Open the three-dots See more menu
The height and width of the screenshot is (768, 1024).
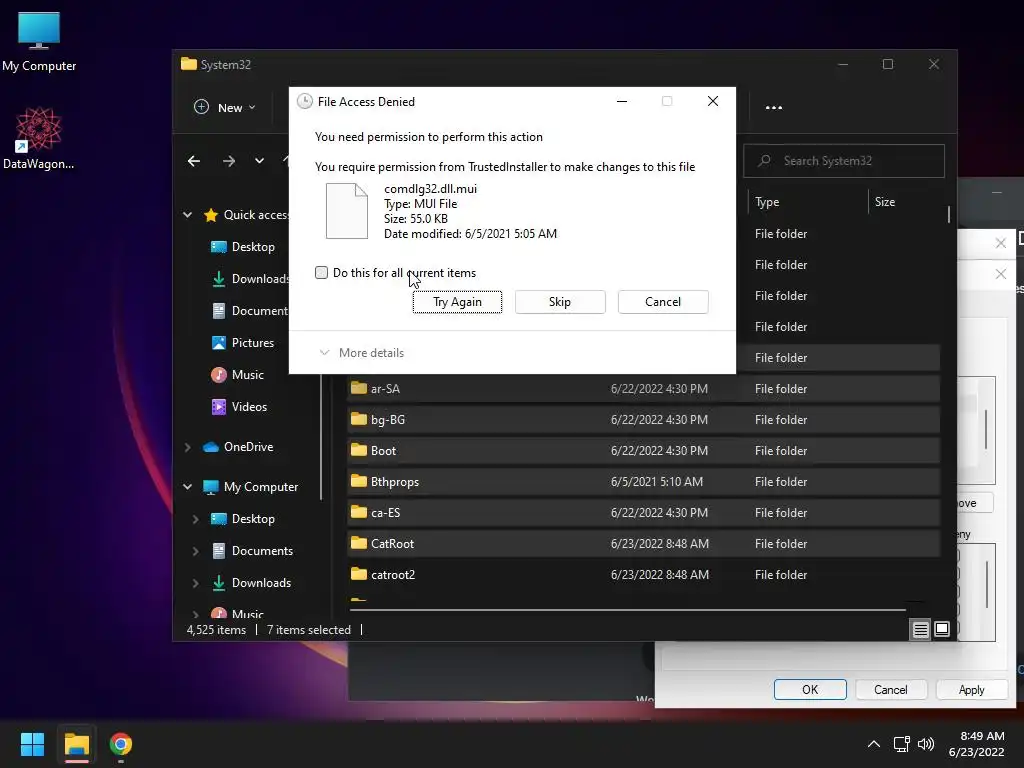(774, 108)
